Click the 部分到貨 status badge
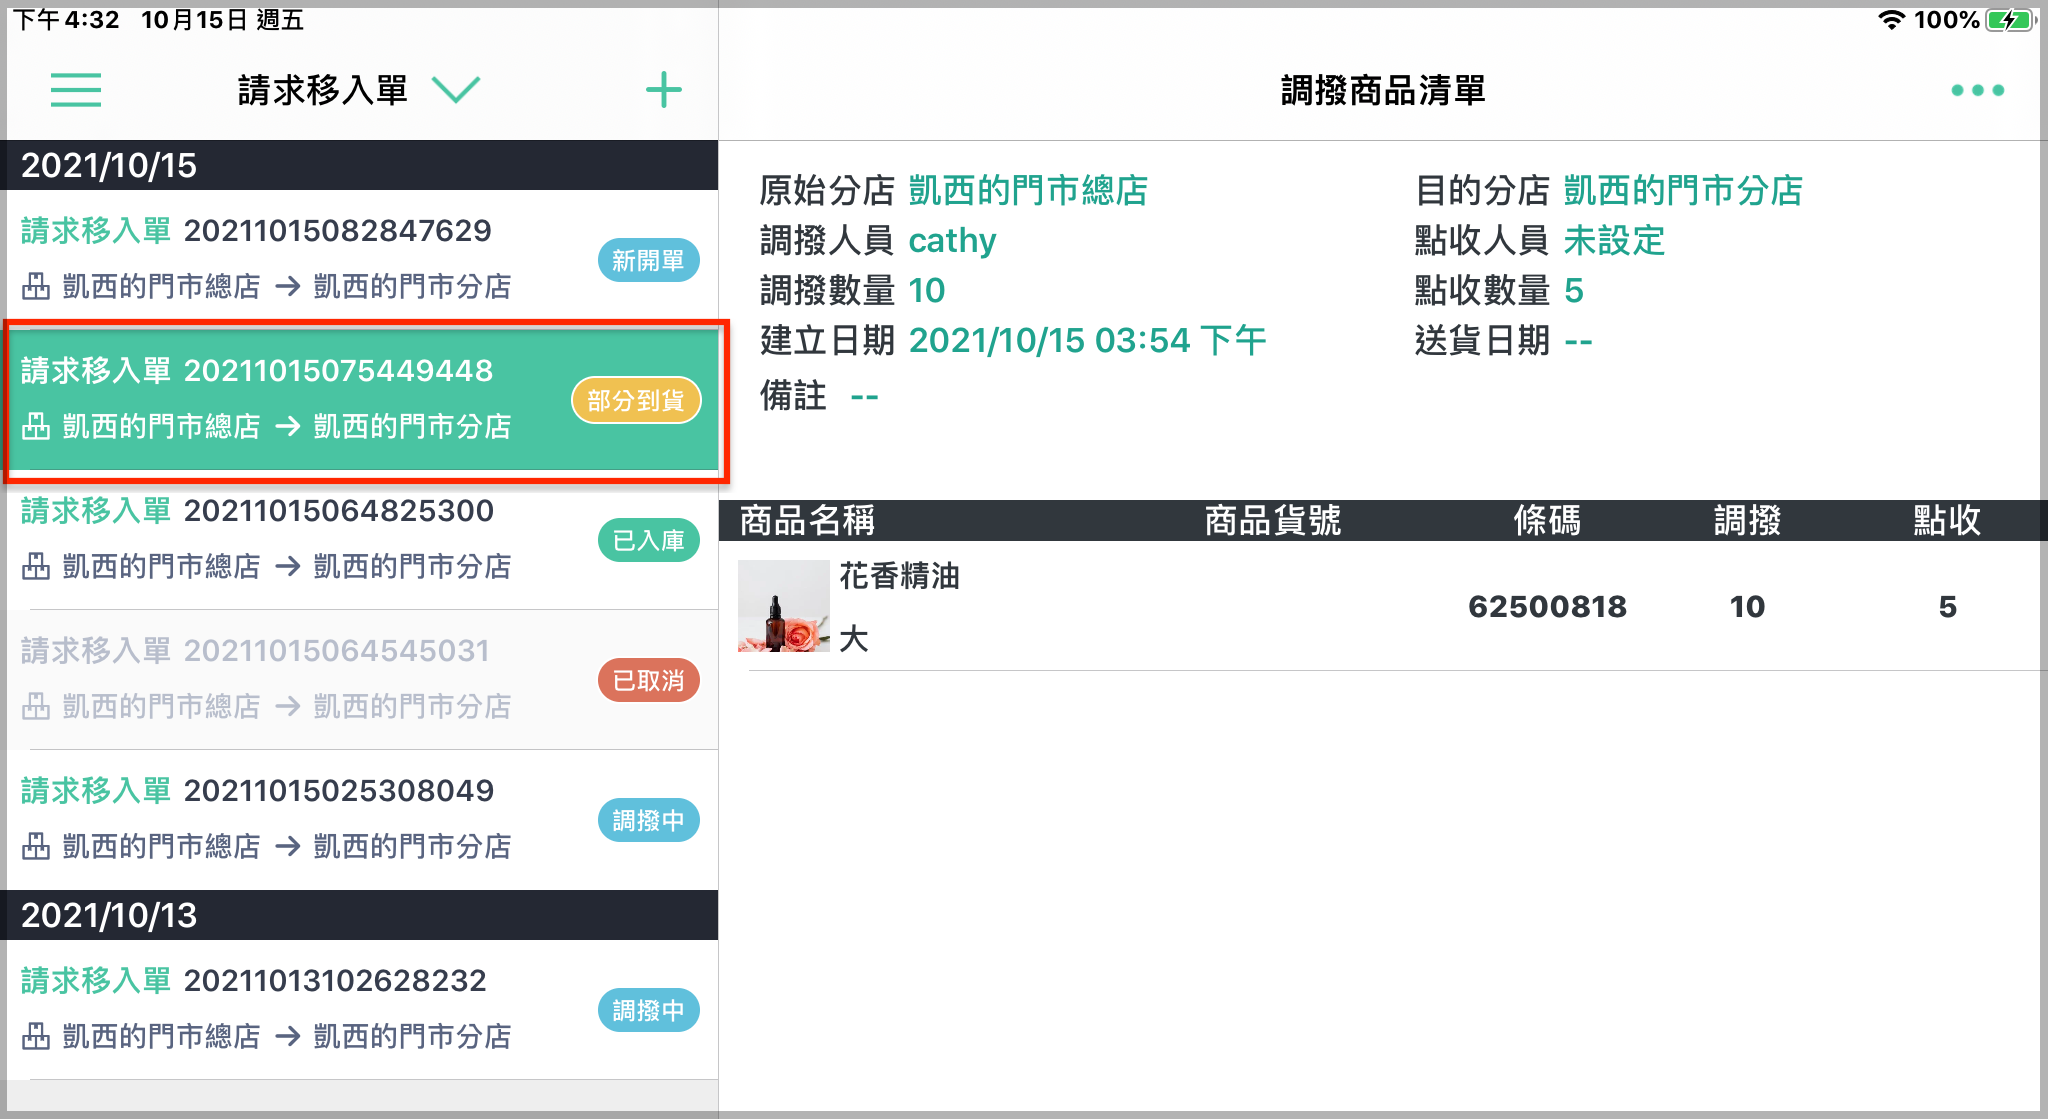This screenshot has height=1119, width=2048. click(636, 400)
